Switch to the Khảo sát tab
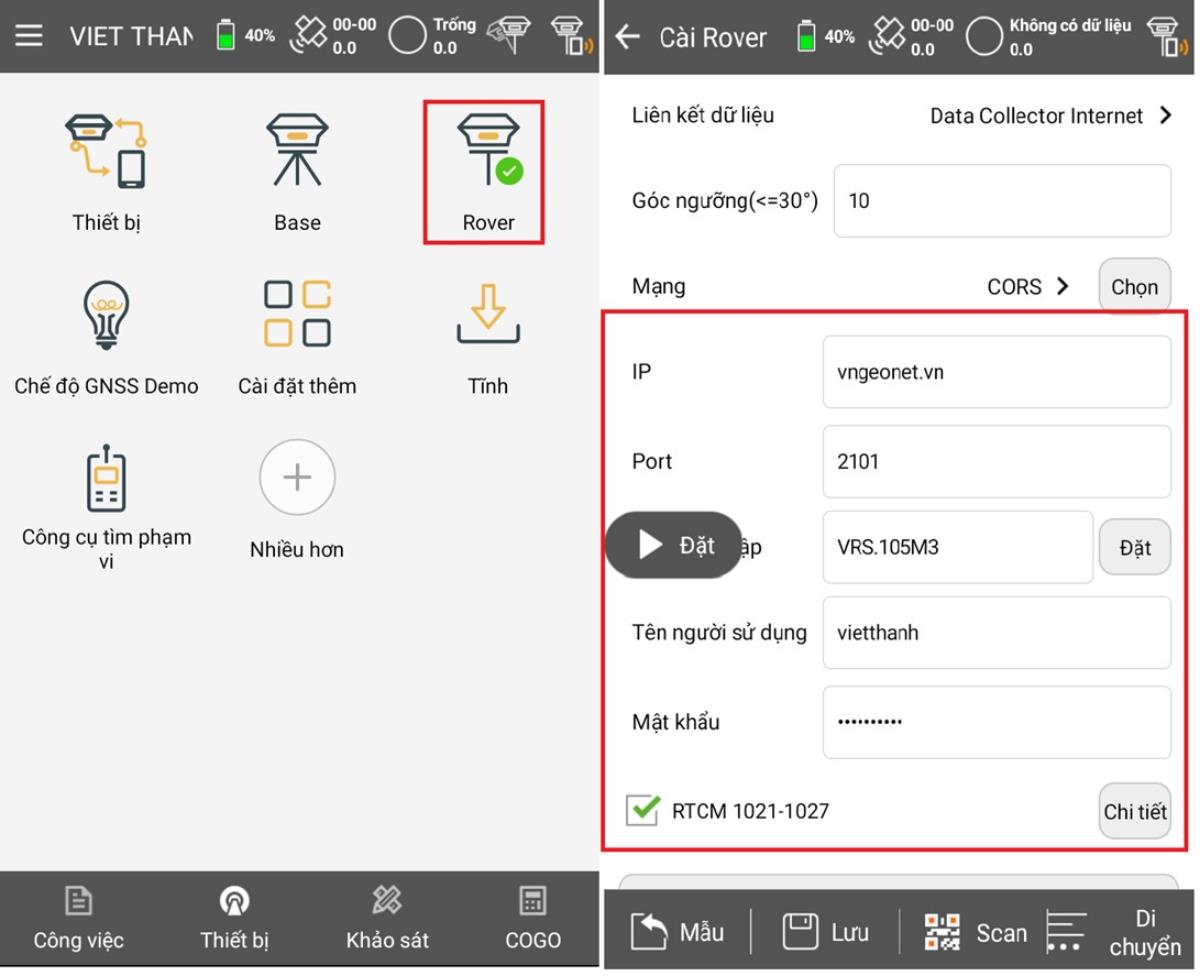Viewport: 1200px width, 976px height. [x=387, y=917]
